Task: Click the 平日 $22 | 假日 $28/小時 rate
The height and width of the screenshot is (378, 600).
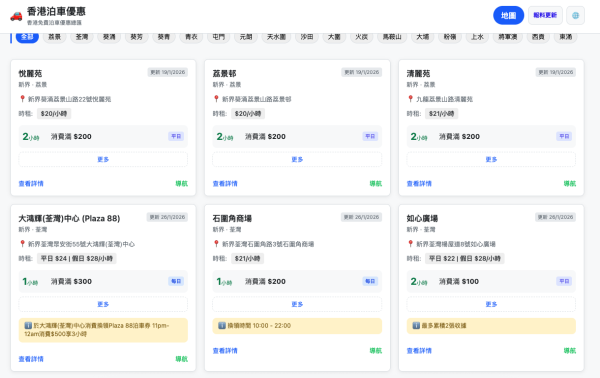Action: [x=465, y=259]
